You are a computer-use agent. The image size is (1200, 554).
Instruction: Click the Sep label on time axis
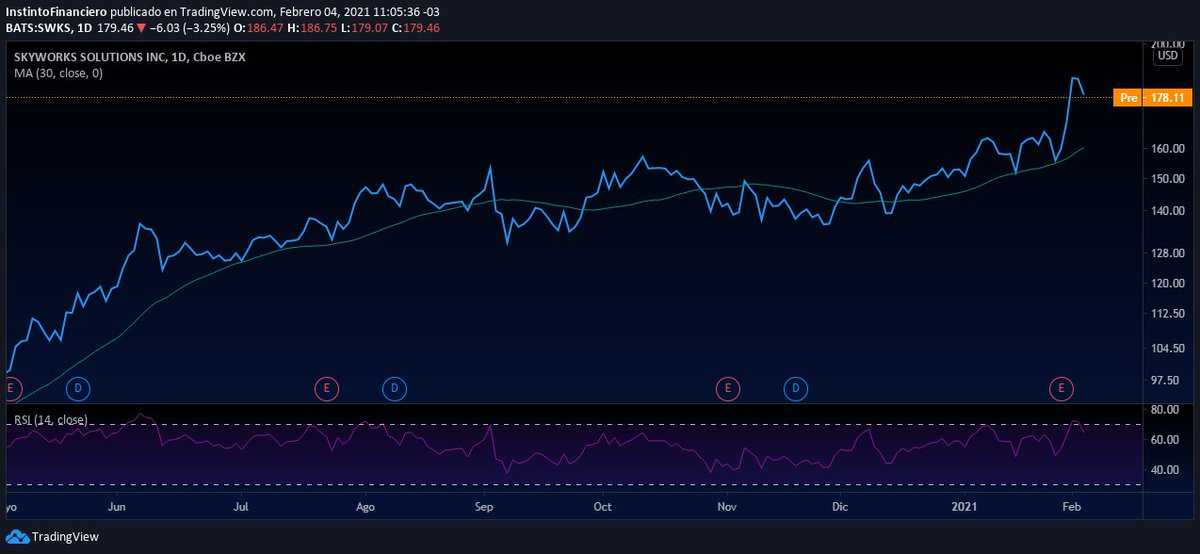[x=484, y=507]
